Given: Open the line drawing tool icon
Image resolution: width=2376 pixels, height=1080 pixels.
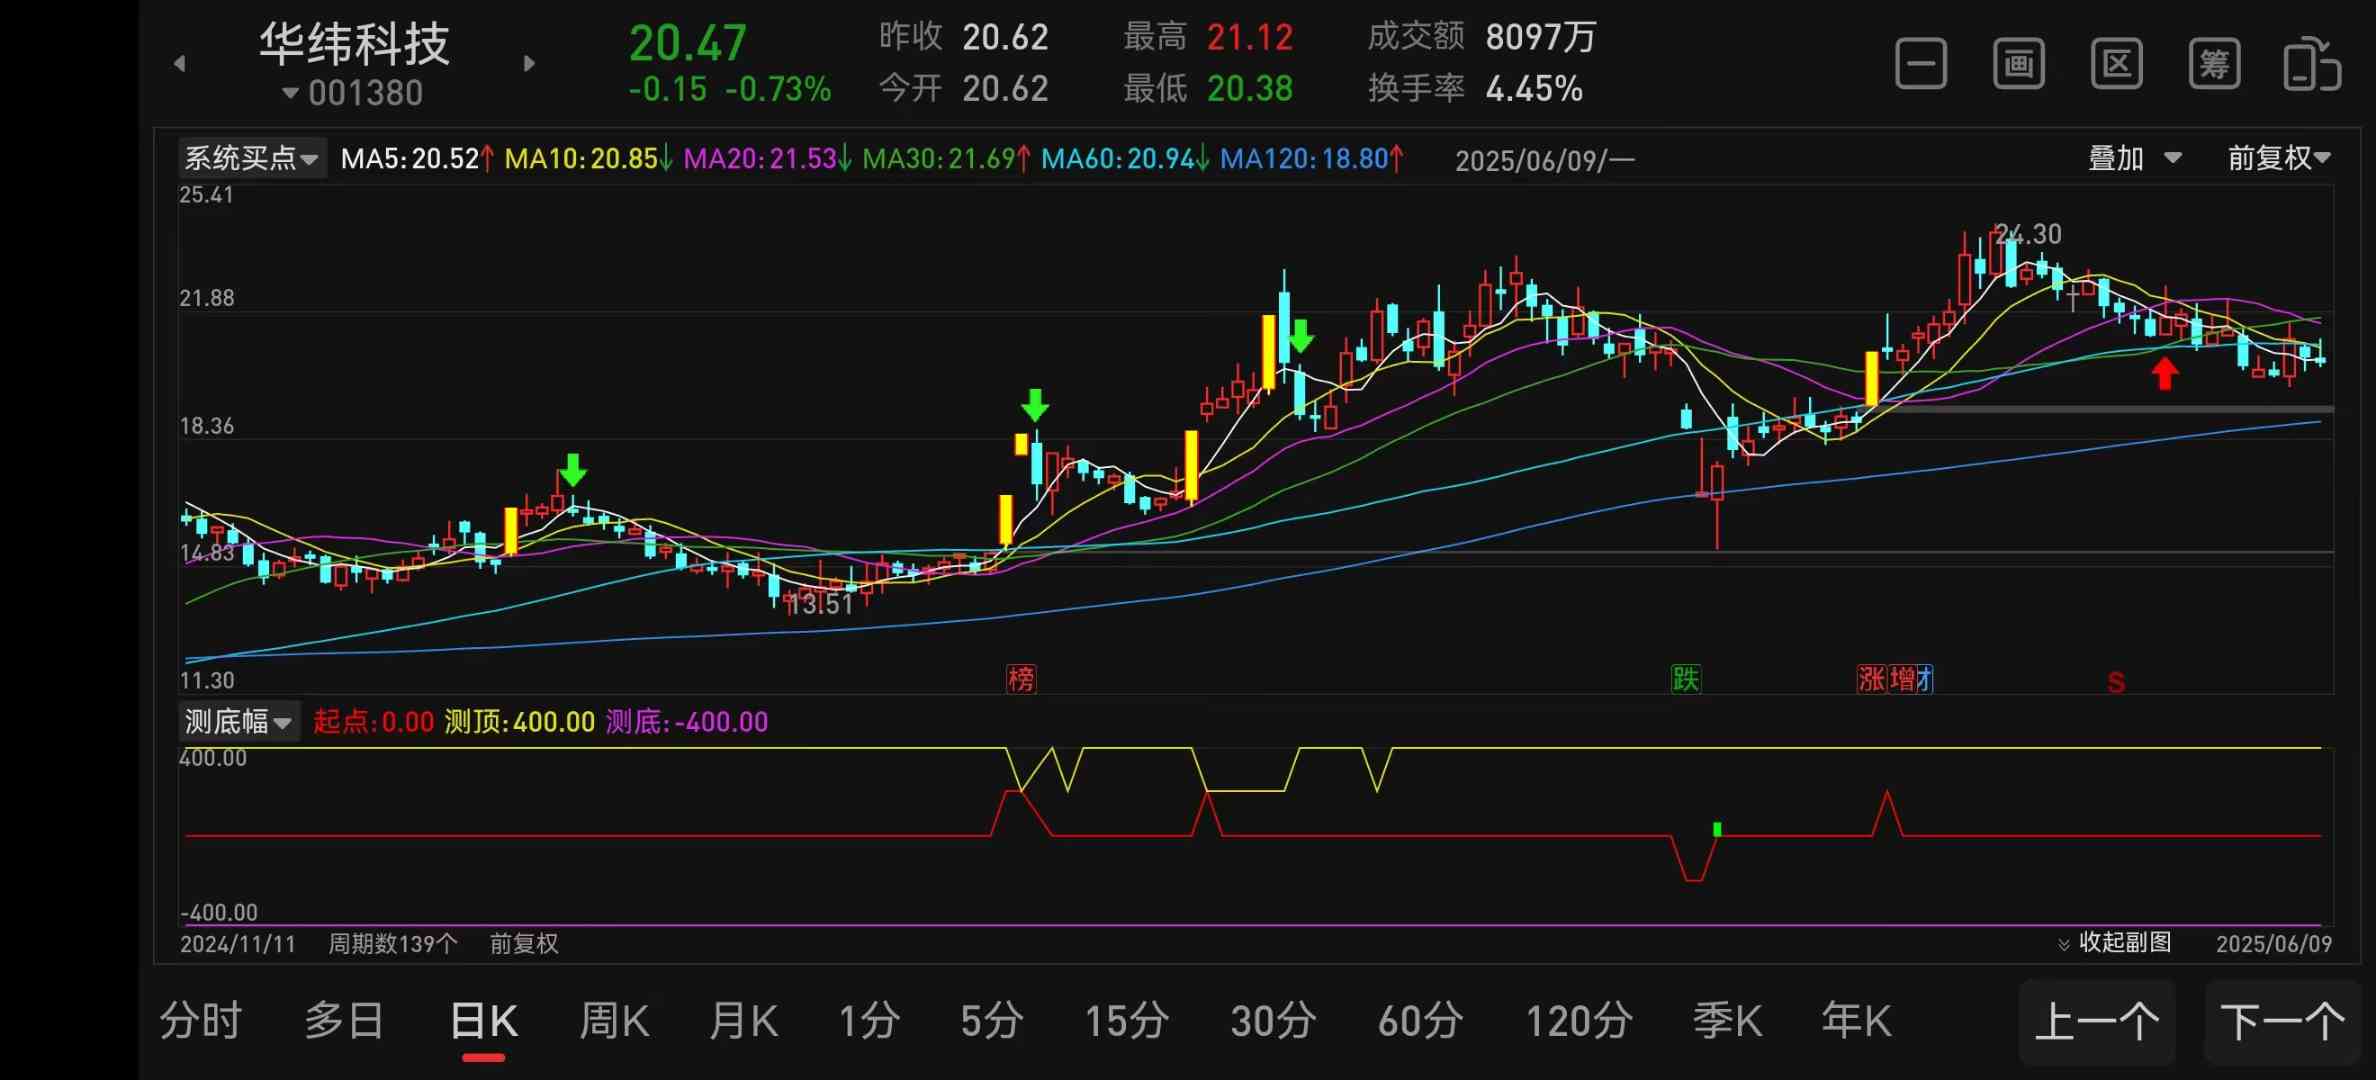Looking at the screenshot, I should (x=1921, y=65).
